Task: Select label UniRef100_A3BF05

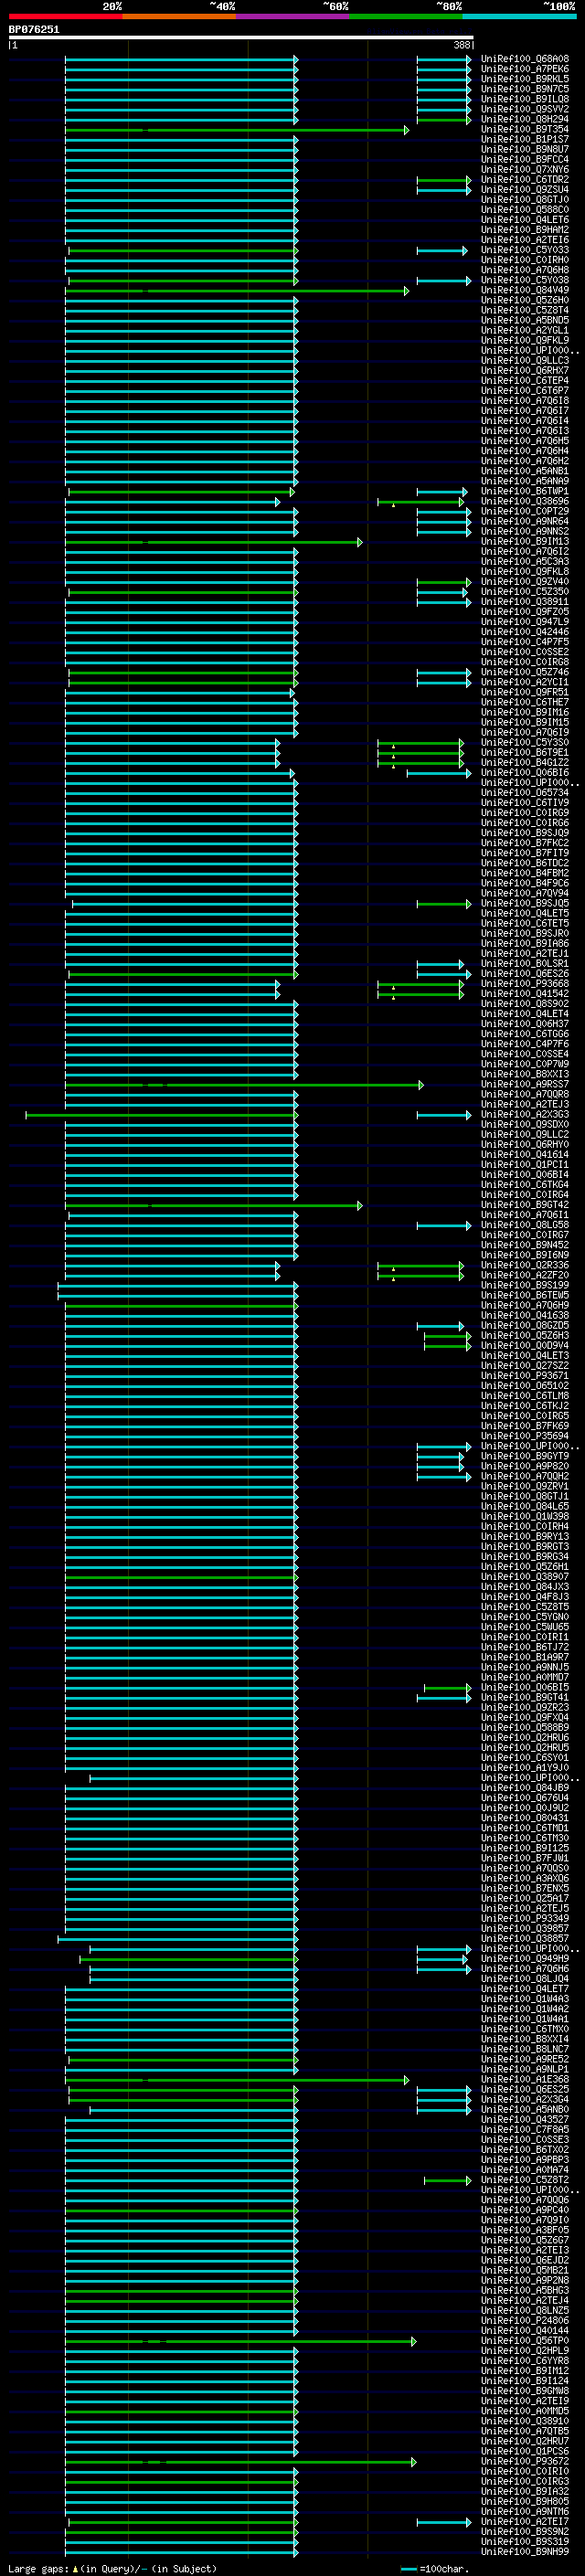Action: (x=525, y=2230)
